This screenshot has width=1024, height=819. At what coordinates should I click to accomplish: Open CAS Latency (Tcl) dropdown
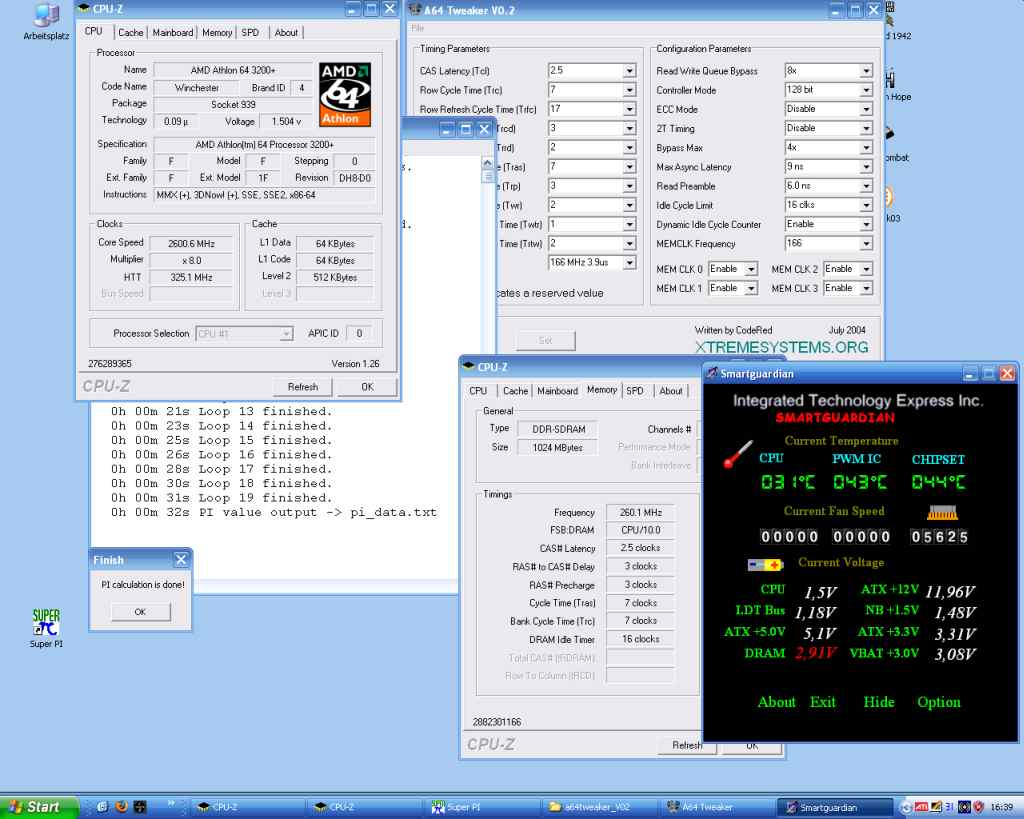(630, 71)
